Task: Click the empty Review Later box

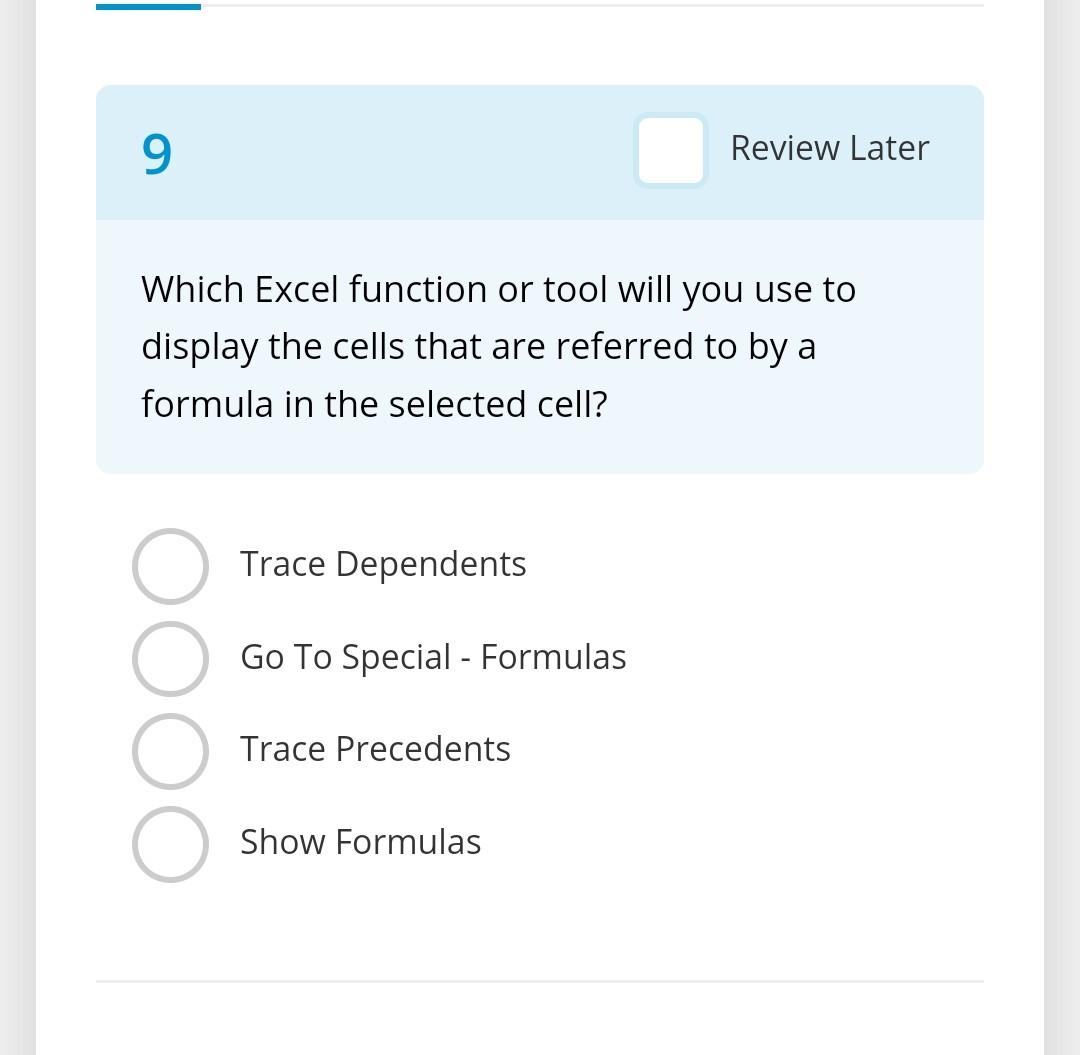Action: click(x=670, y=151)
